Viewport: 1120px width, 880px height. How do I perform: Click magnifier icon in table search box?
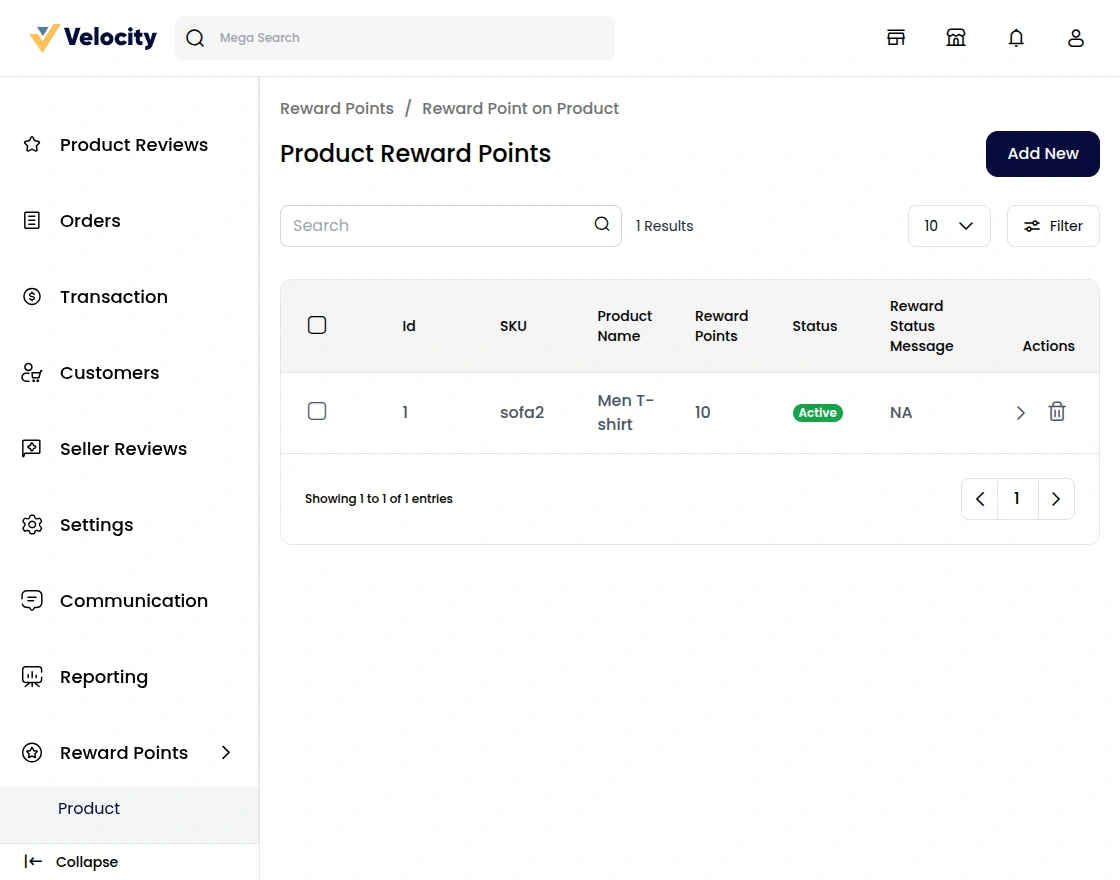click(x=602, y=224)
